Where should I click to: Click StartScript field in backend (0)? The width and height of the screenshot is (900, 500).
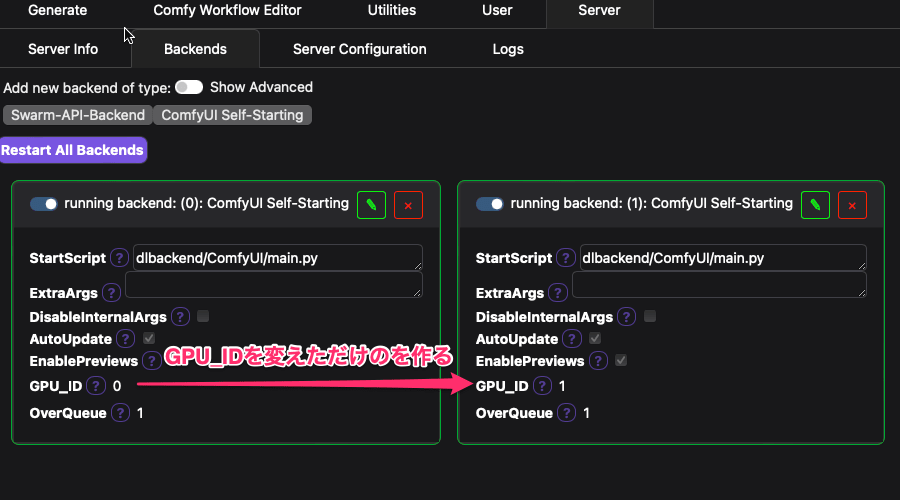pyautogui.click(x=278, y=258)
